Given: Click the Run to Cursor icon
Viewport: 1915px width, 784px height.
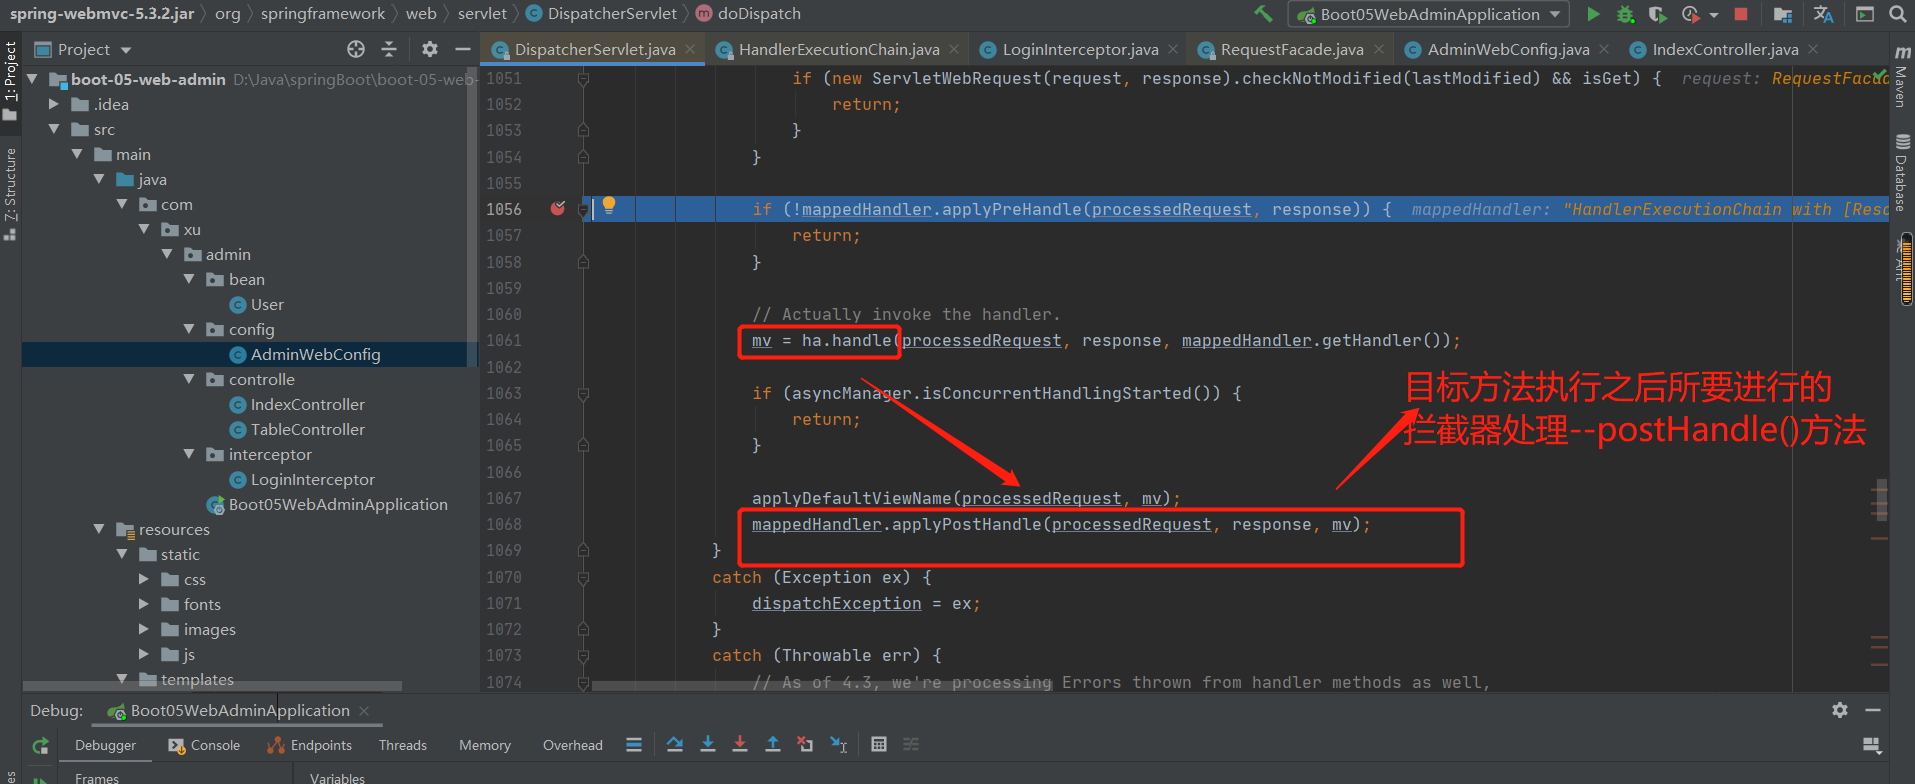Looking at the screenshot, I should [839, 744].
